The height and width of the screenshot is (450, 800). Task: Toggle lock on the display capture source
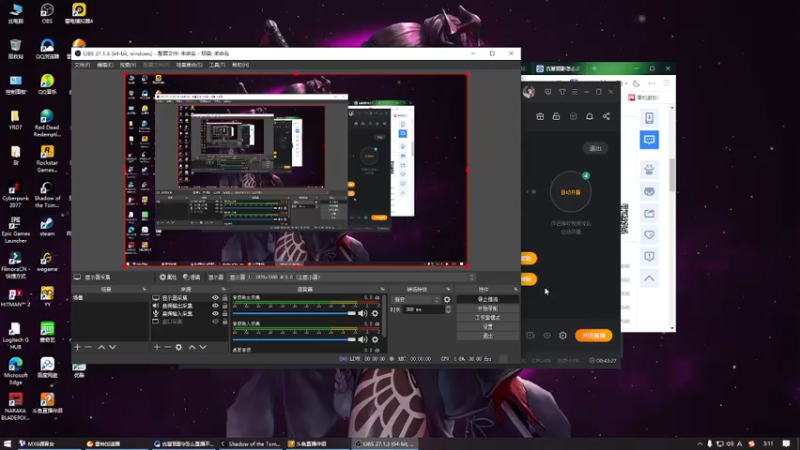tap(224, 298)
